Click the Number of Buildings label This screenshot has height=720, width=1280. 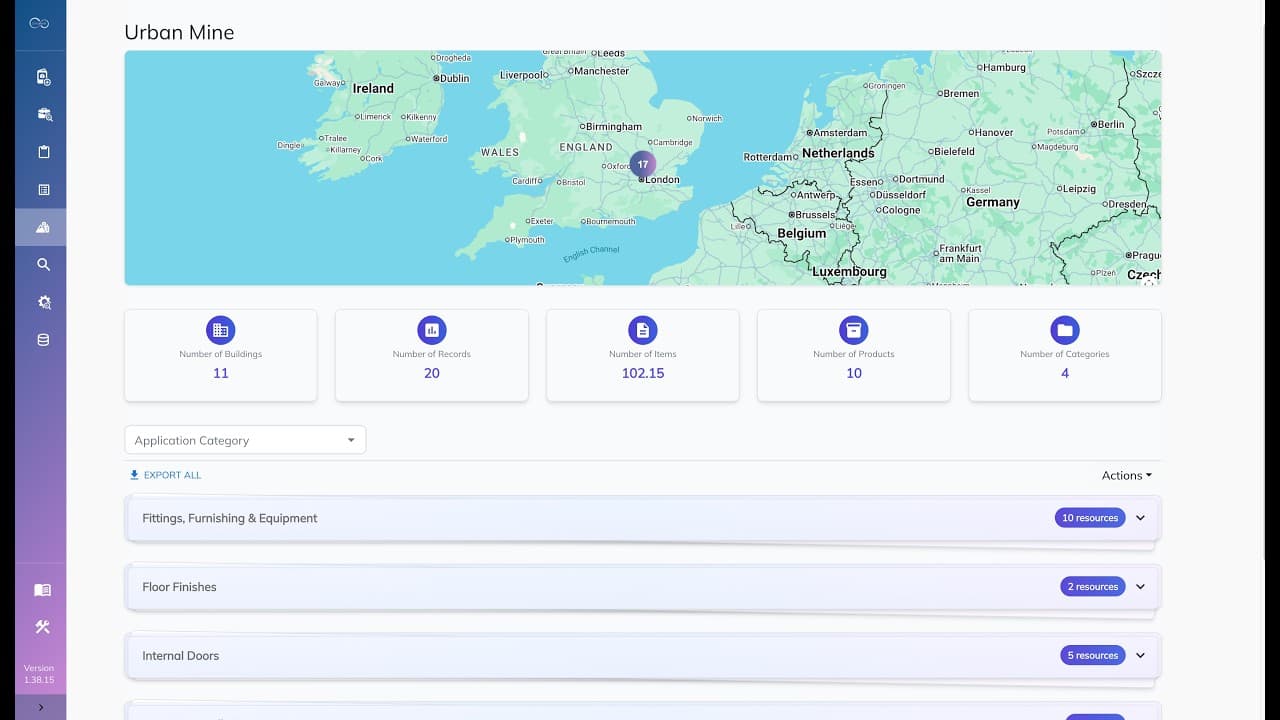221,354
